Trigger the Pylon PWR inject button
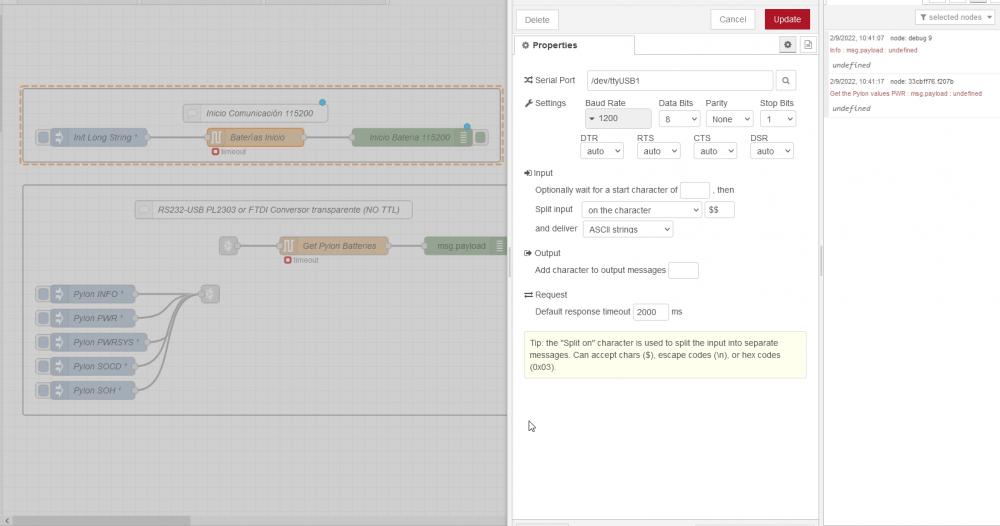This screenshot has height=526, width=1000. 43,318
